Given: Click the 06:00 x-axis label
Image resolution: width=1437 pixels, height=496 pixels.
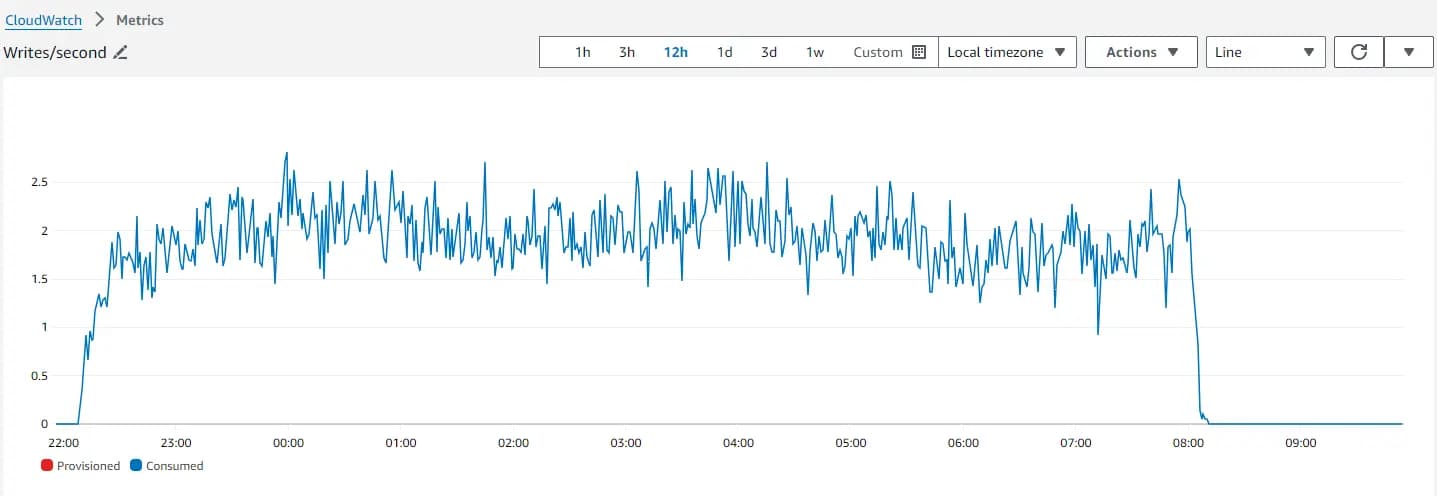Looking at the screenshot, I should click(x=963, y=443).
